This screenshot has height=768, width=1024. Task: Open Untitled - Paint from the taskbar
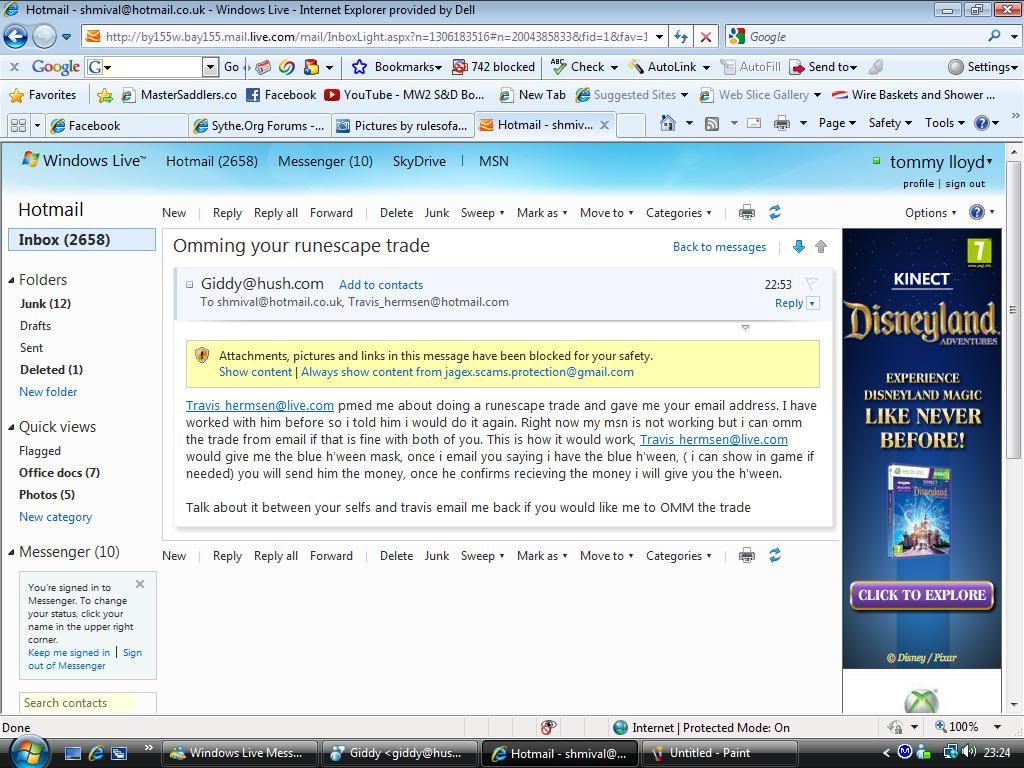pos(719,753)
